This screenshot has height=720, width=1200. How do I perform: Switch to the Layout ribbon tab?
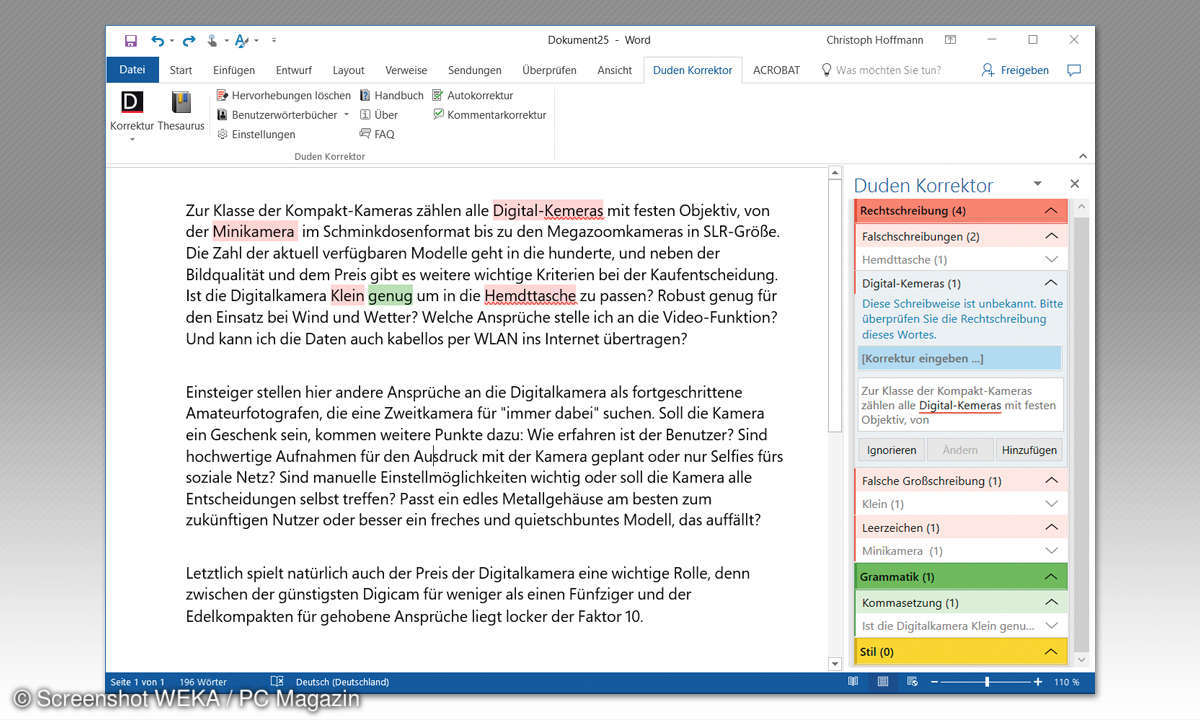pyautogui.click(x=348, y=70)
